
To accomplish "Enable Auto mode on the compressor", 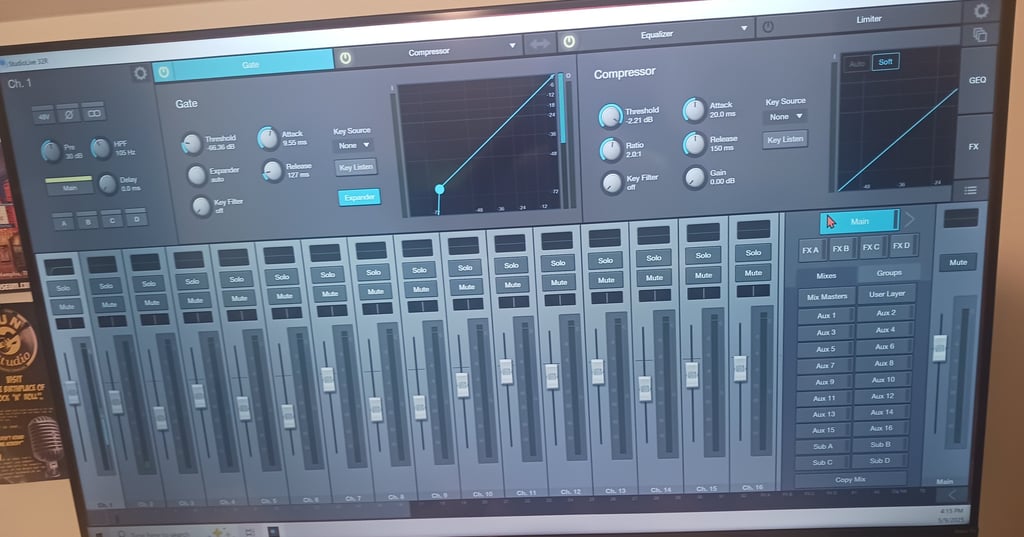I will pyautogui.click(x=857, y=64).
